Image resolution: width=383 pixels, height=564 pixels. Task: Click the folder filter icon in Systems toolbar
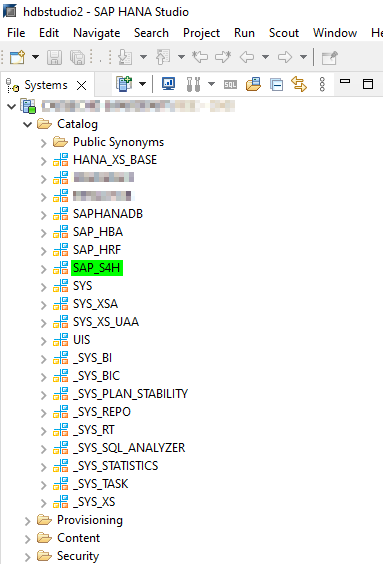[x=253, y=85]
